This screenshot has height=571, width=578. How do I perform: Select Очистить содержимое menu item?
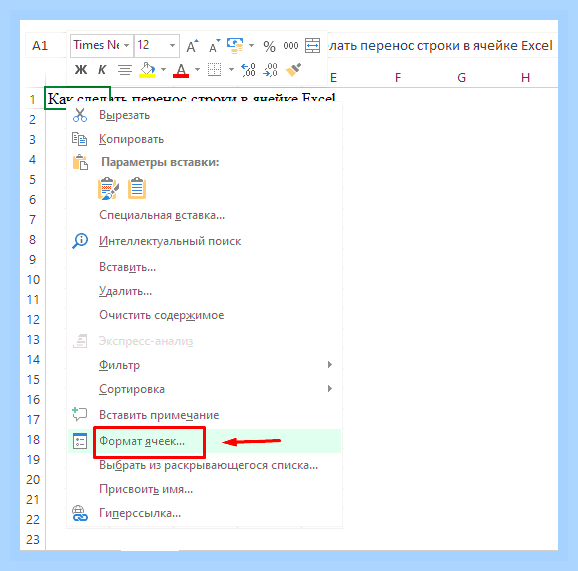(205, 315)
